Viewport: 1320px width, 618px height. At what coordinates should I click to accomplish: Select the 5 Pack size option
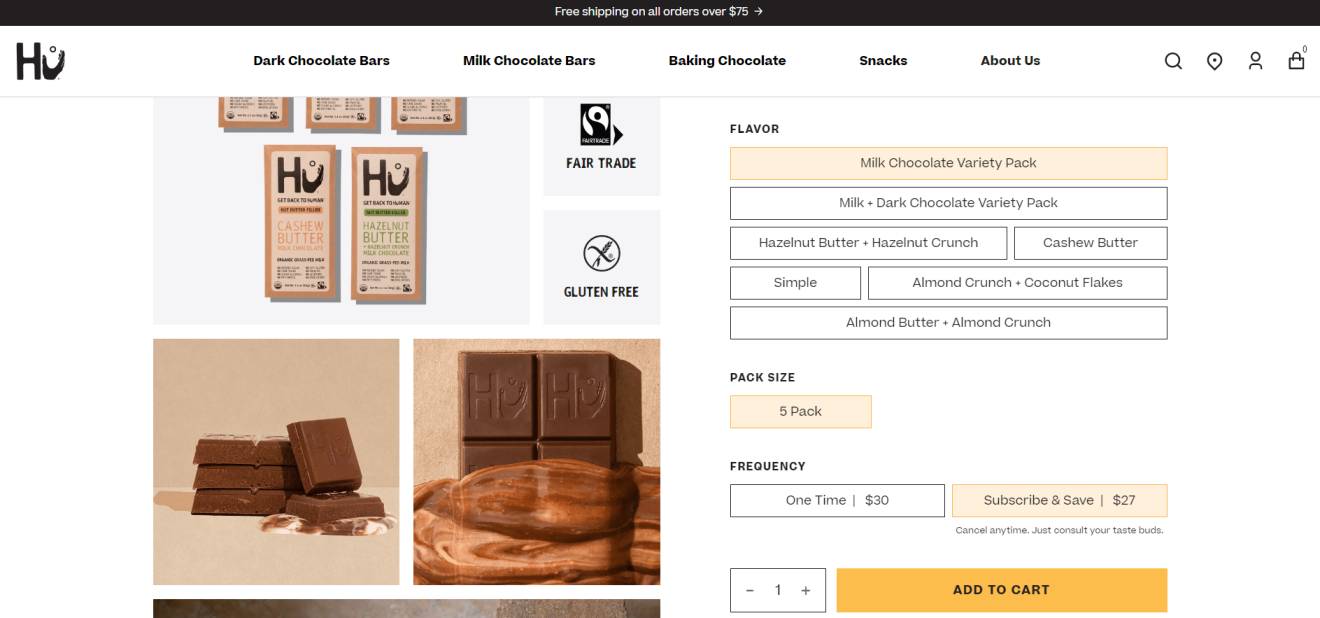800,411
